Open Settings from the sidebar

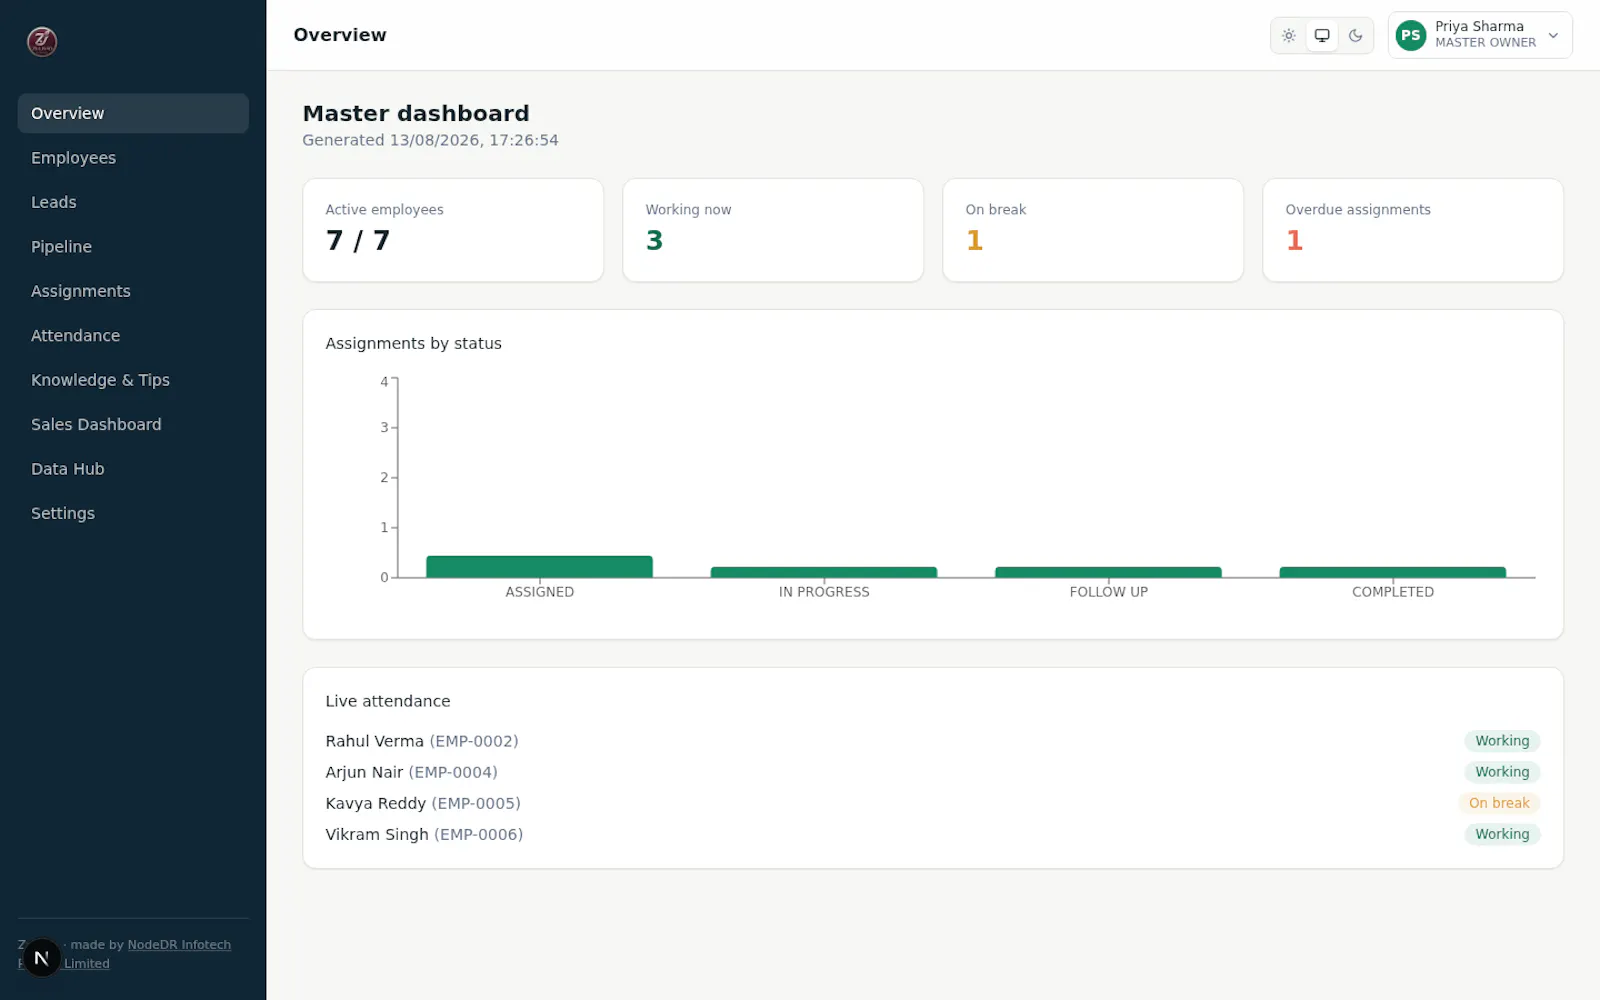[133, 514]
